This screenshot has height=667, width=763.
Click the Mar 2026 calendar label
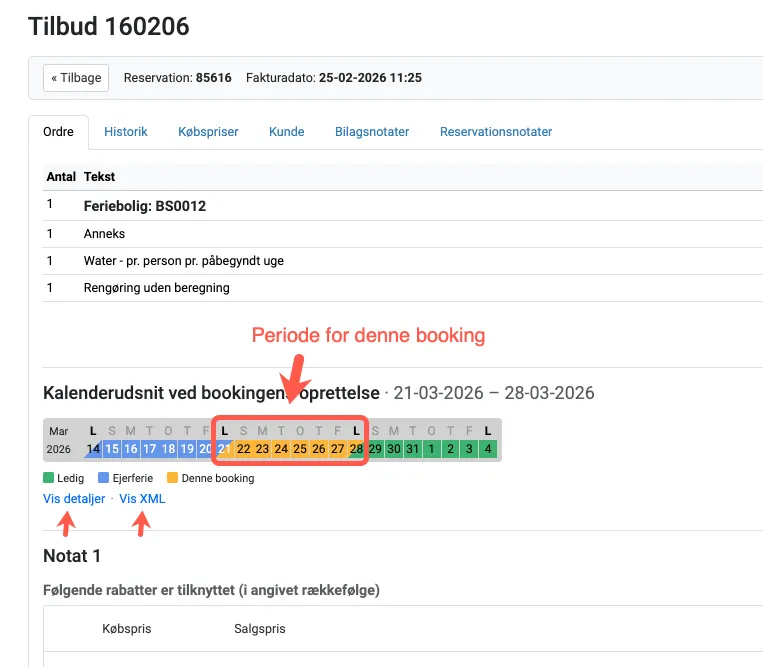click(x=58, y=440)
